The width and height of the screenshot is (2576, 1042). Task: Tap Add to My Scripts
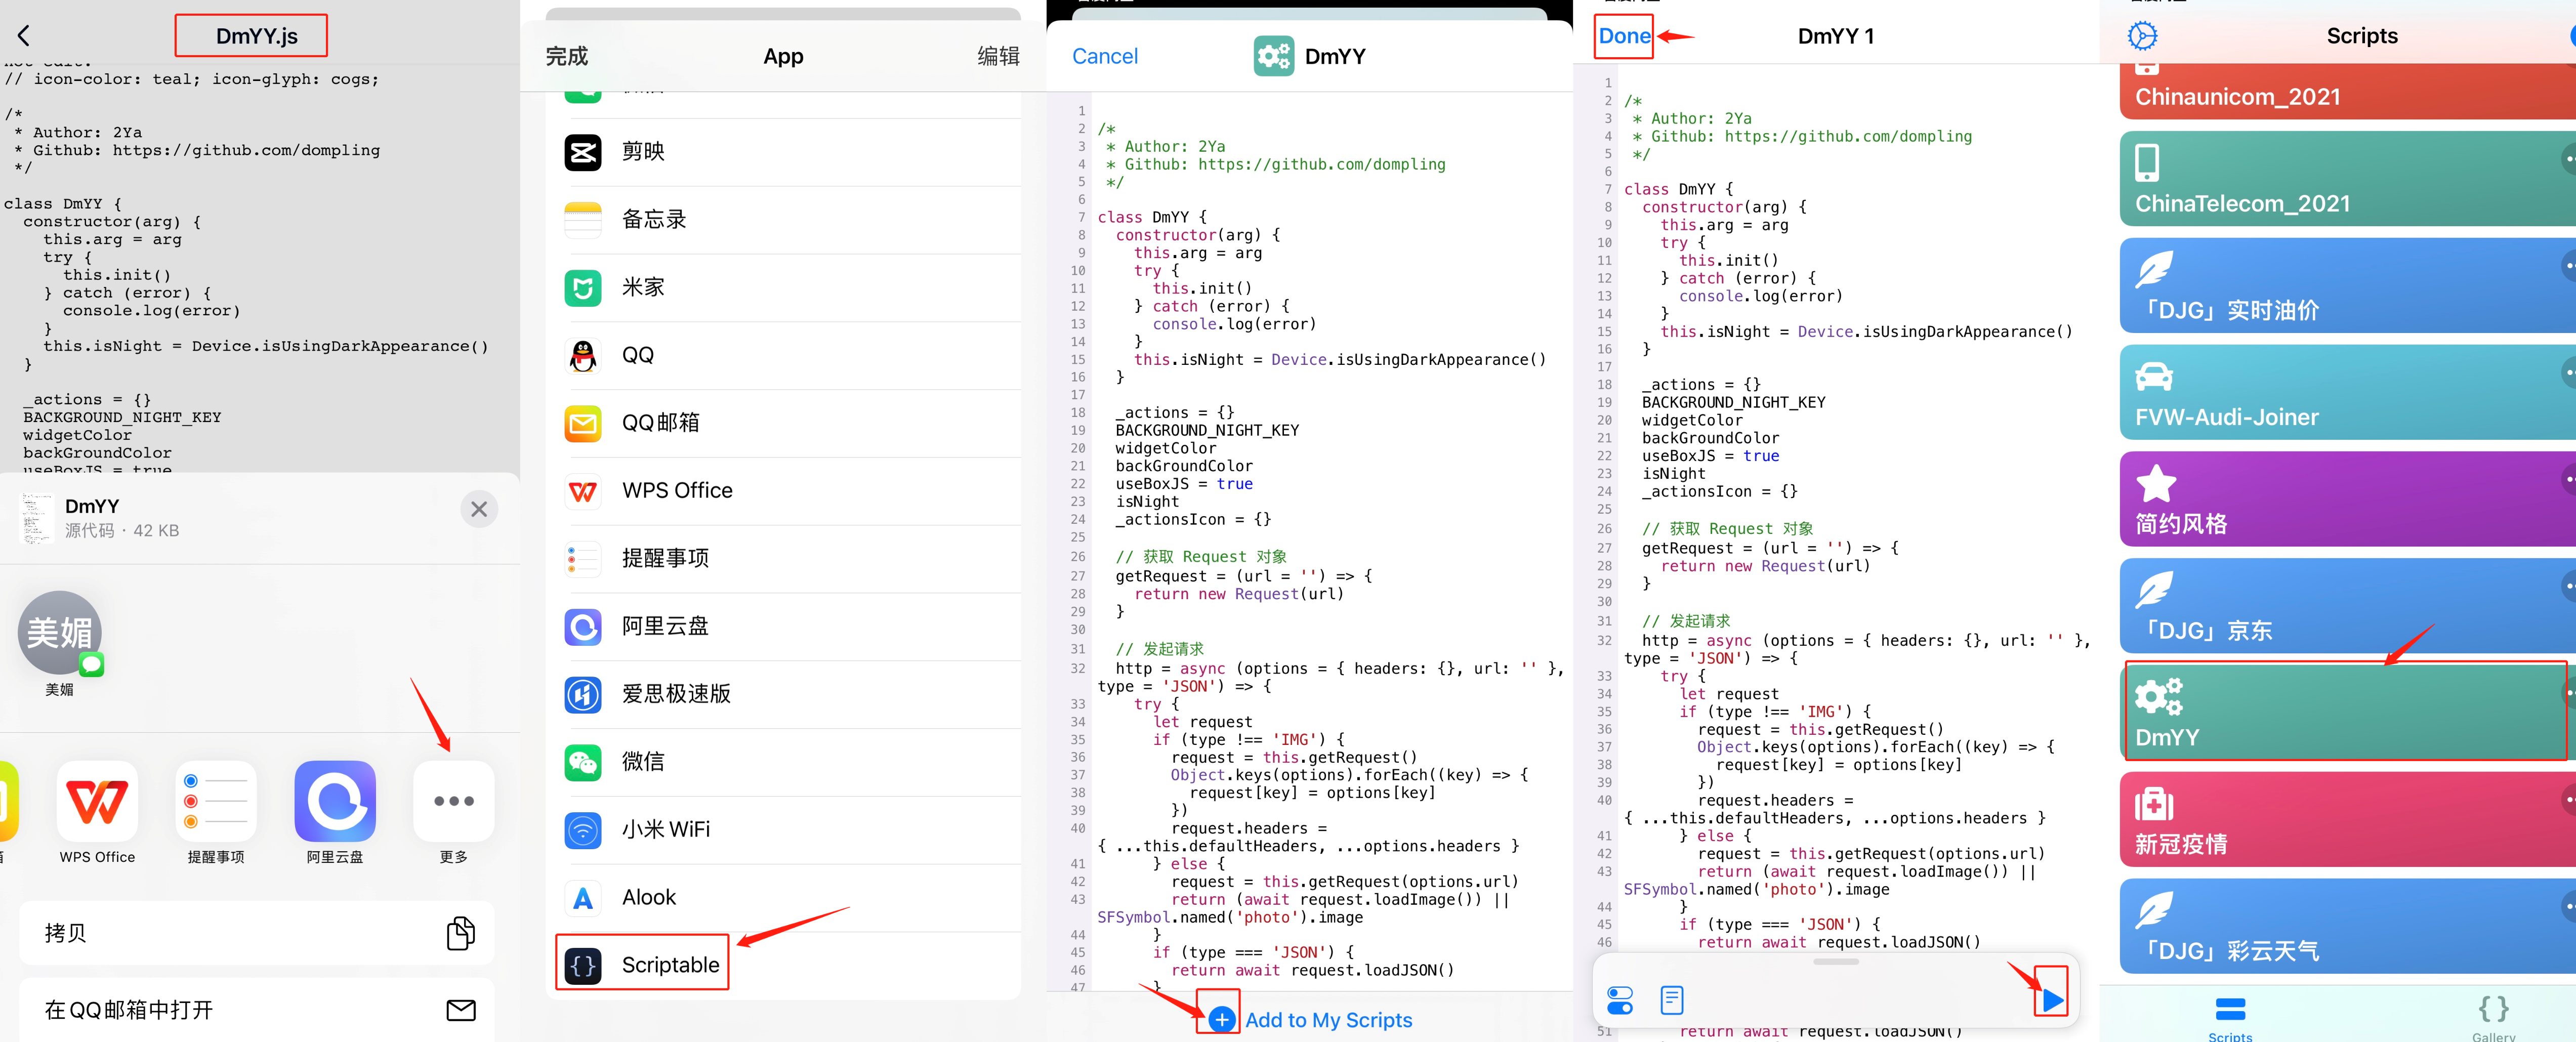coord(1311,1019)
